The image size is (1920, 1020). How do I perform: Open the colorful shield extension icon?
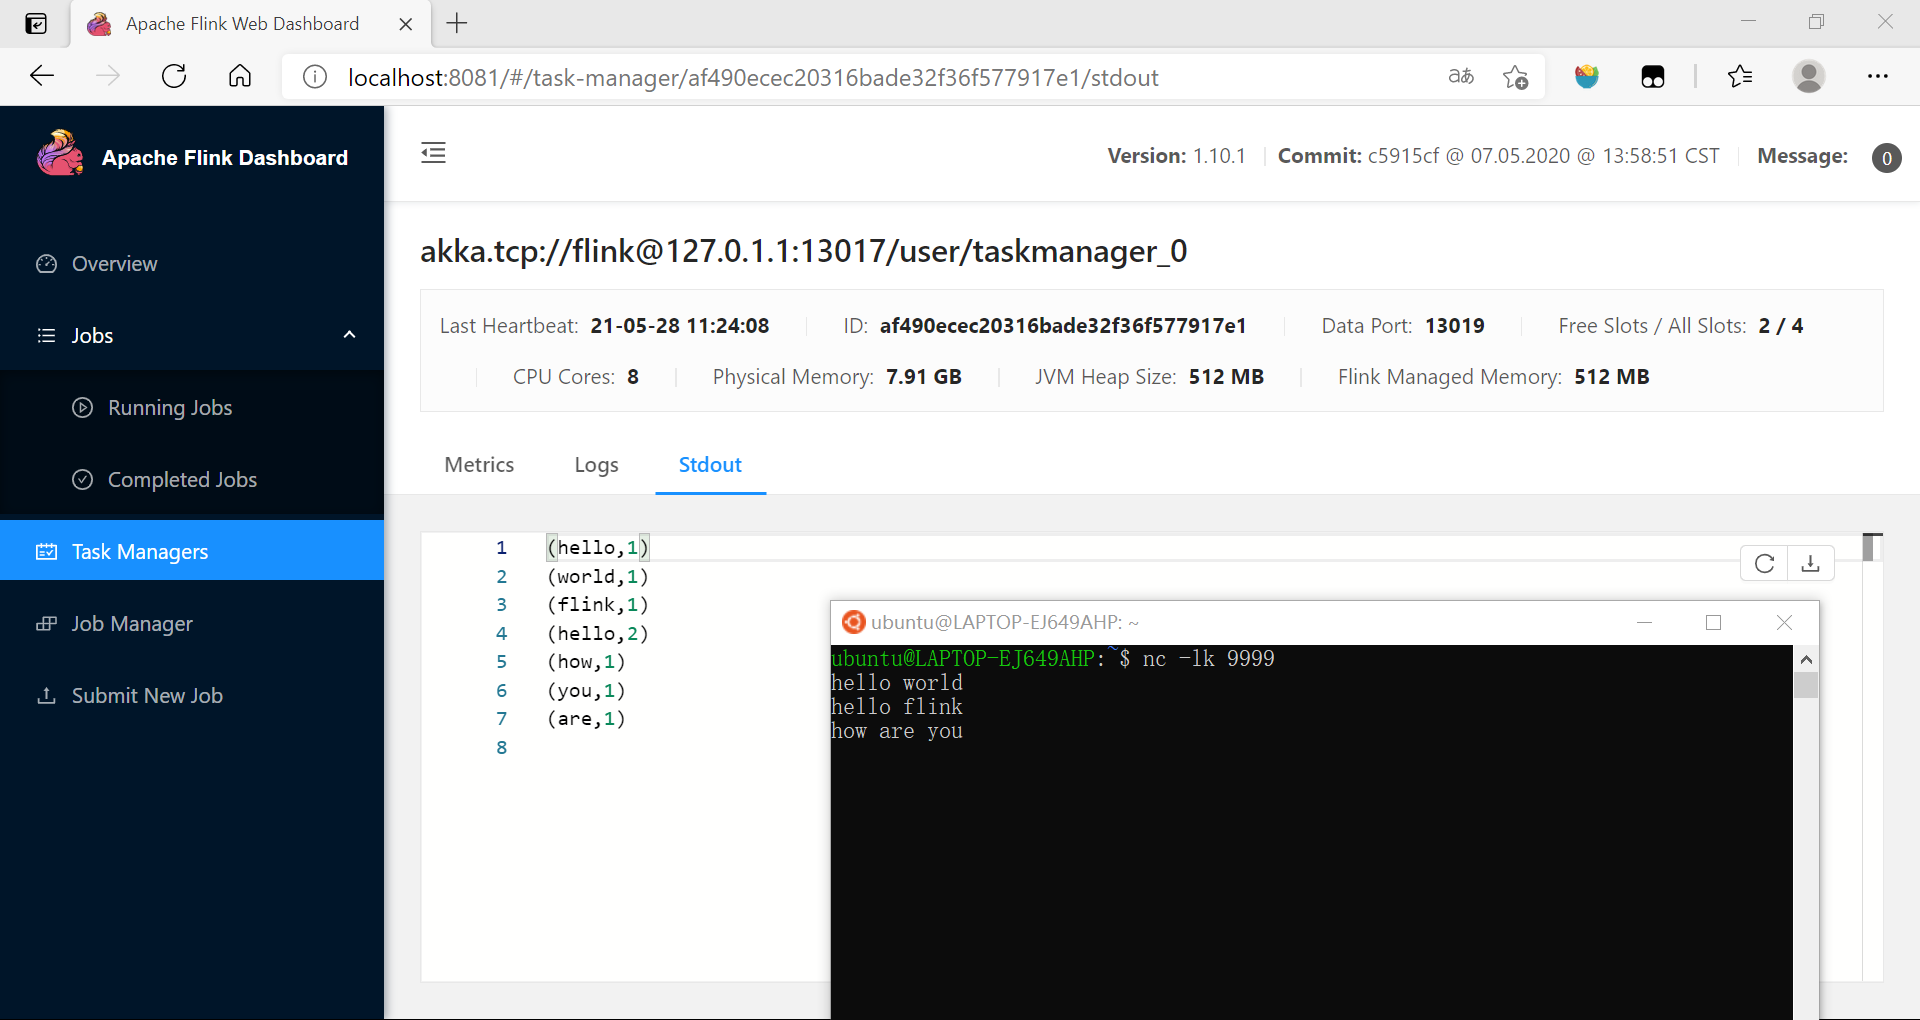coord(1586,76)
